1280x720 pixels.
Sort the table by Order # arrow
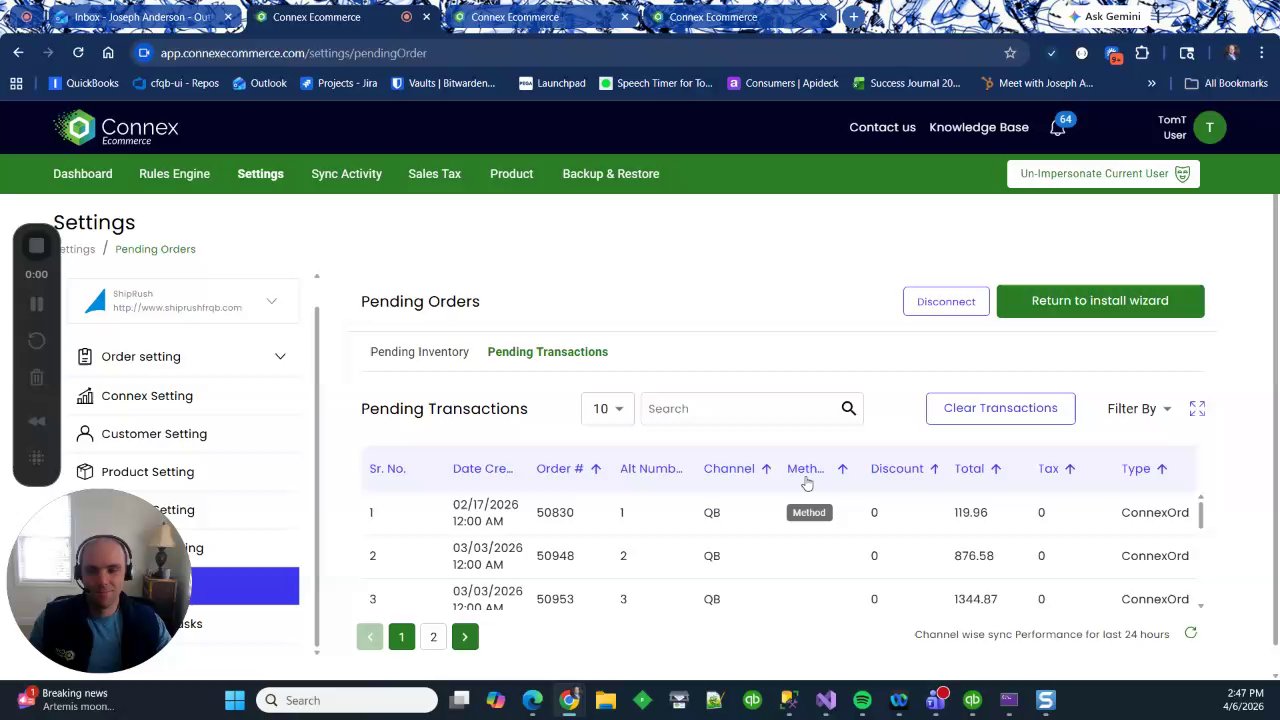[x=596, y=469]
